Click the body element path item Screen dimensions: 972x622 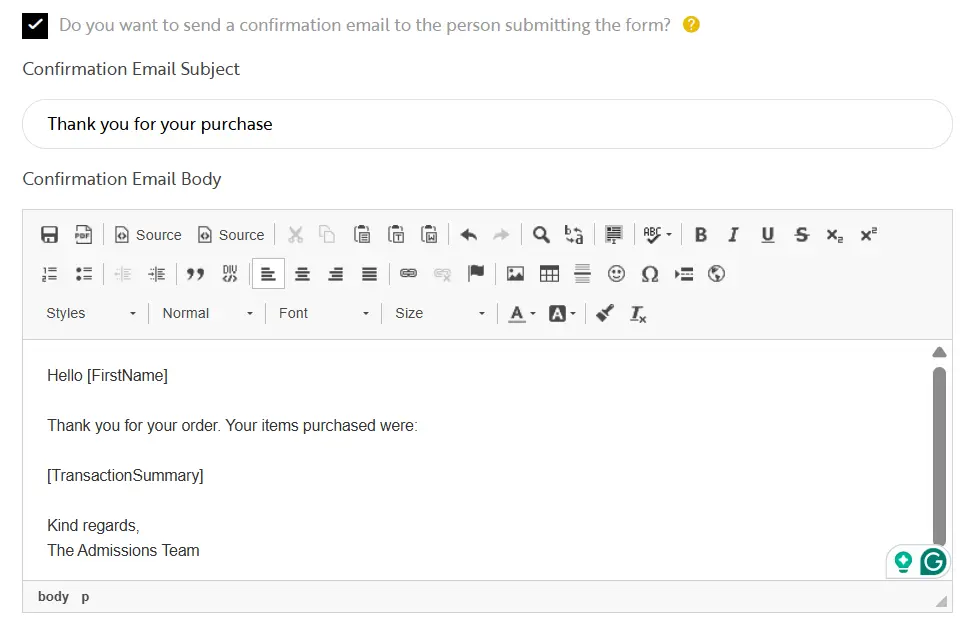[53, 597]
